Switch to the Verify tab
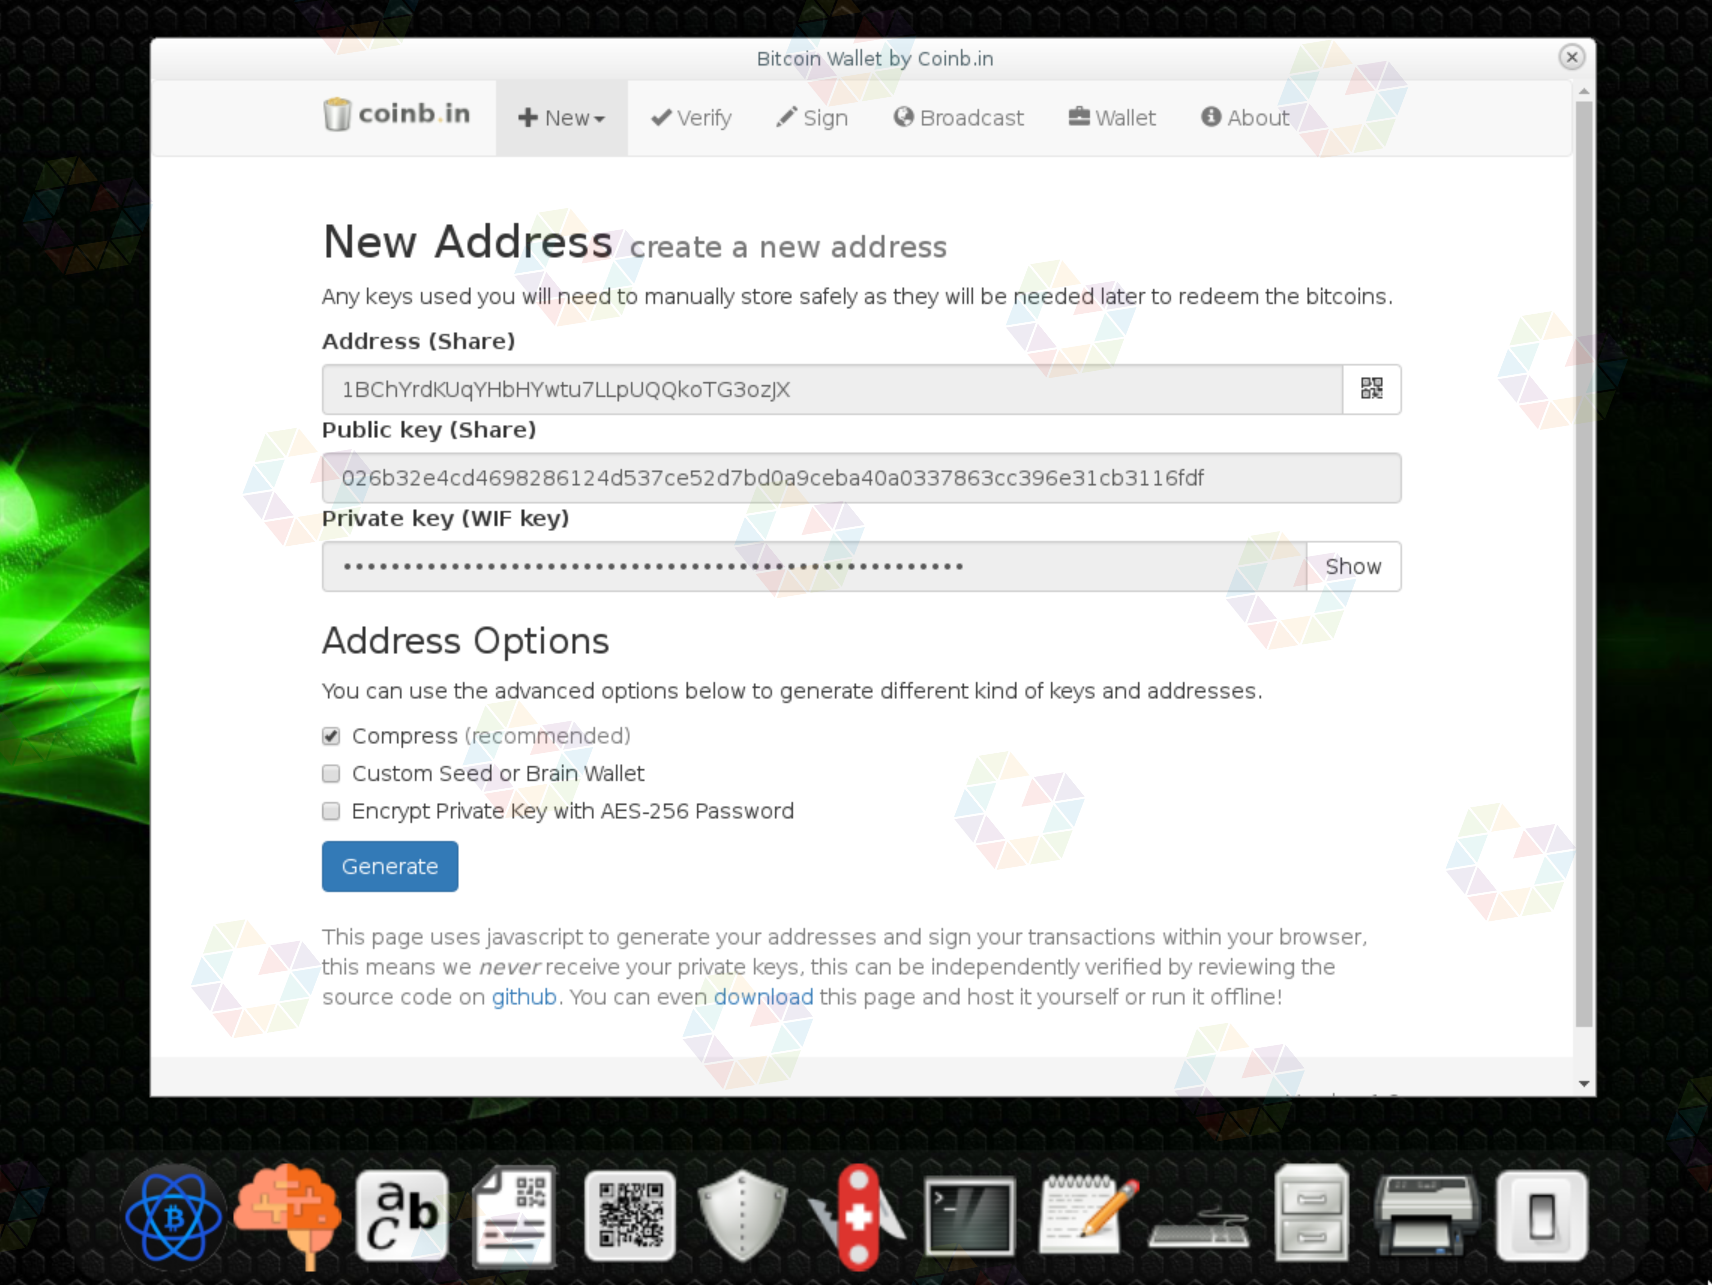 [x=691, y=118]
